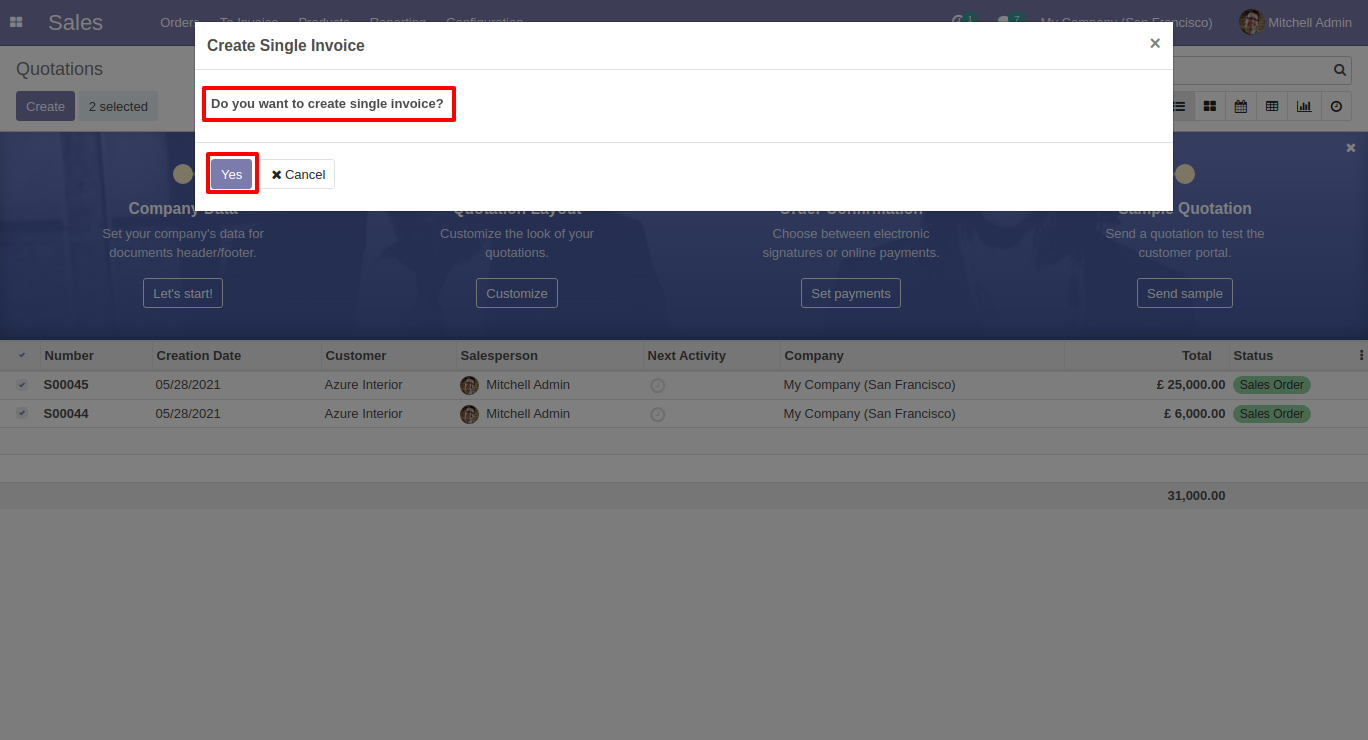Sort by Status column header
The width and height of the screenshot is (1368, 740).
(1253, 355)
